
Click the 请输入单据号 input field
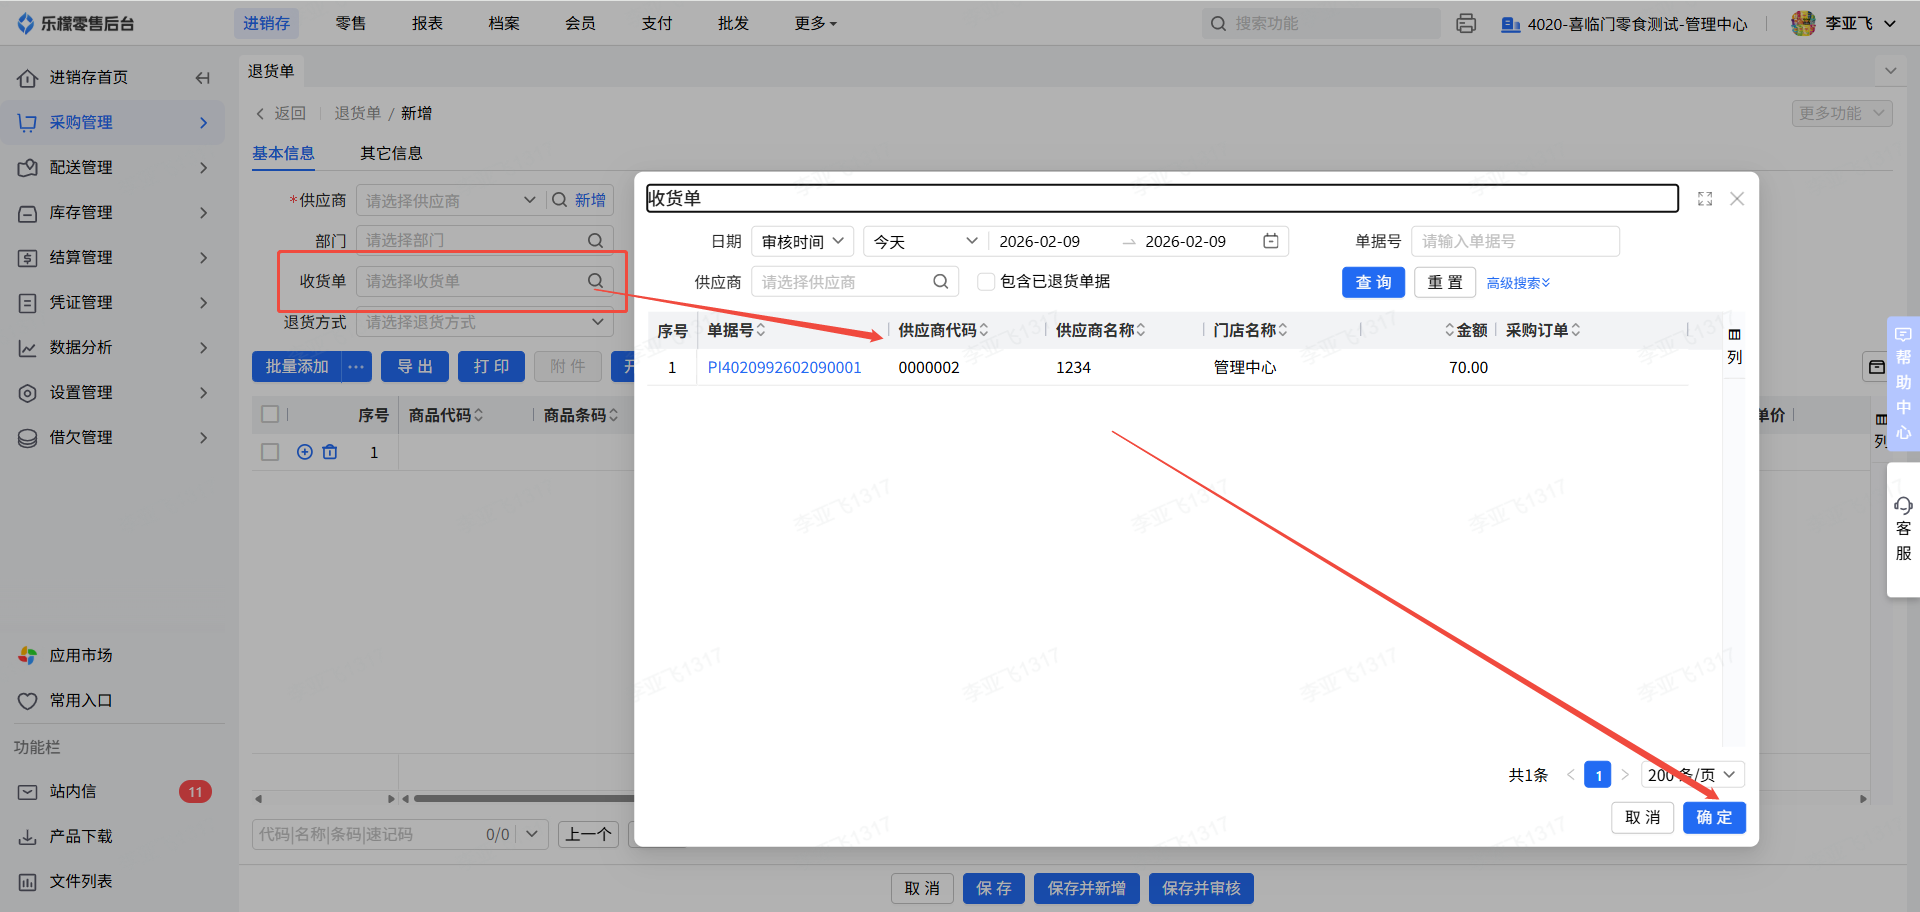click(x=1514, y=241)
